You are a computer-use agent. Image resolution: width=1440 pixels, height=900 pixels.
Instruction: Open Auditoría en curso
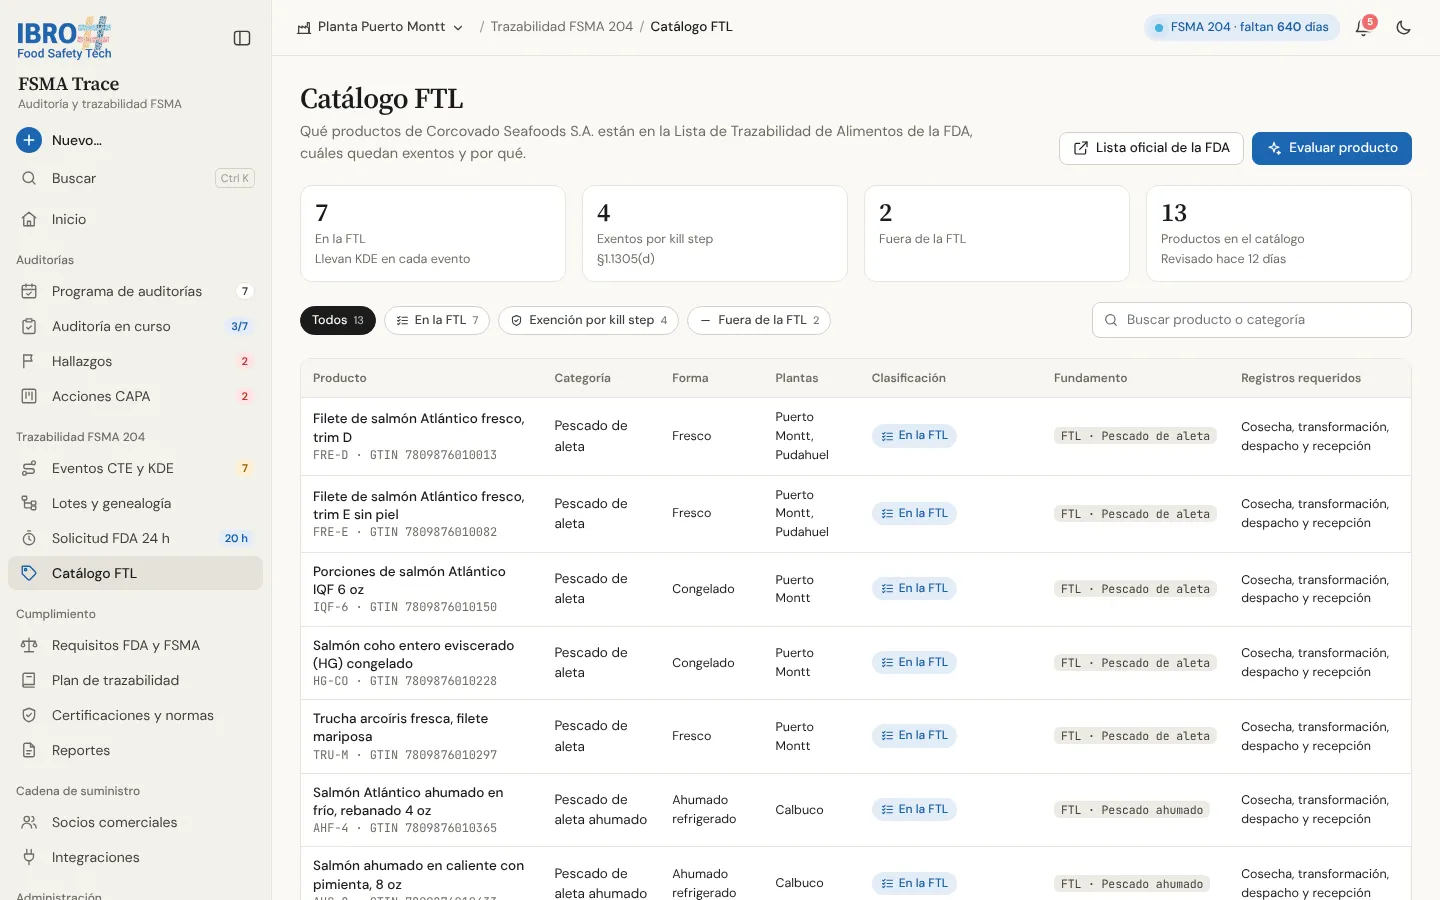click(x=136, y=326)
